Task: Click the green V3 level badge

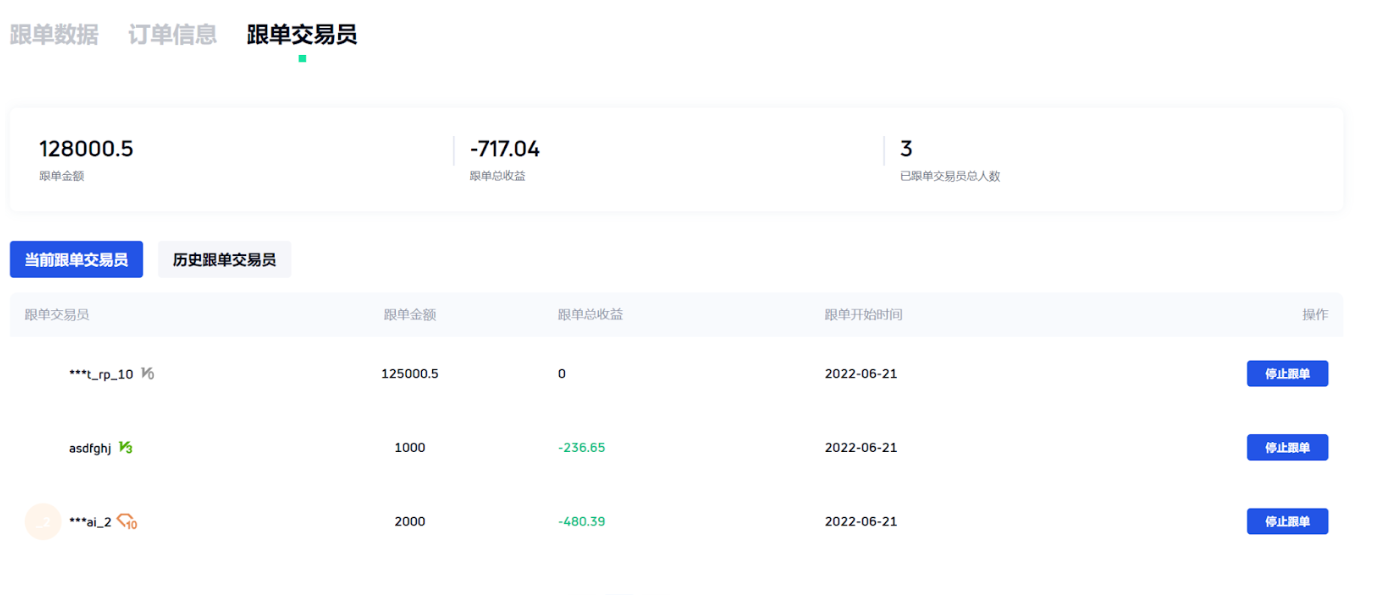Action: pyautogui.click(x=125, y=448)
